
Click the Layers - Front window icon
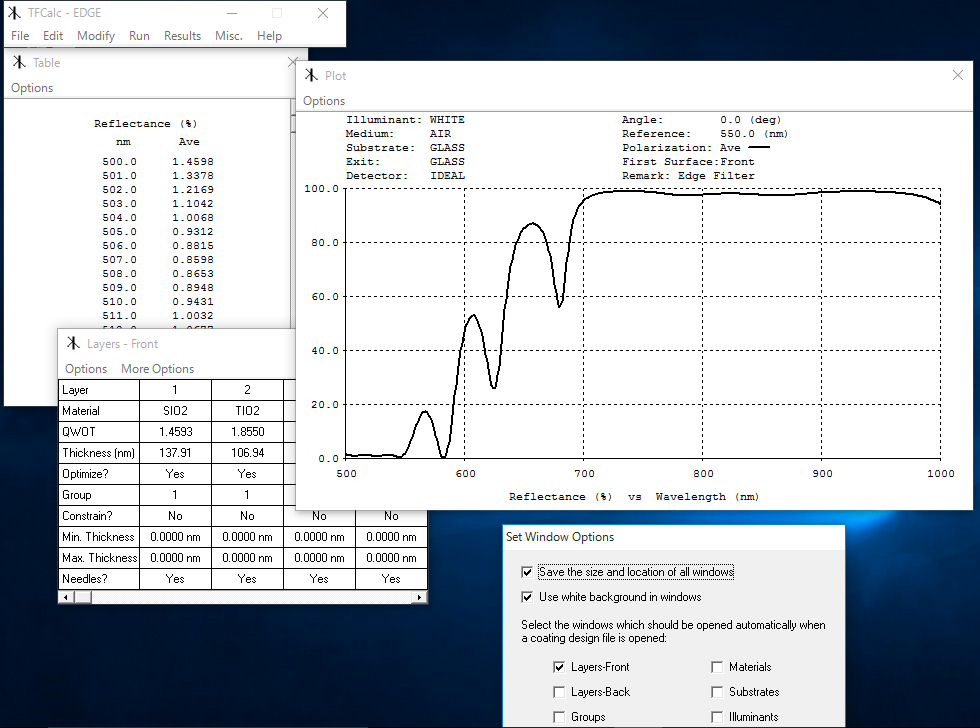click(73, 344)
